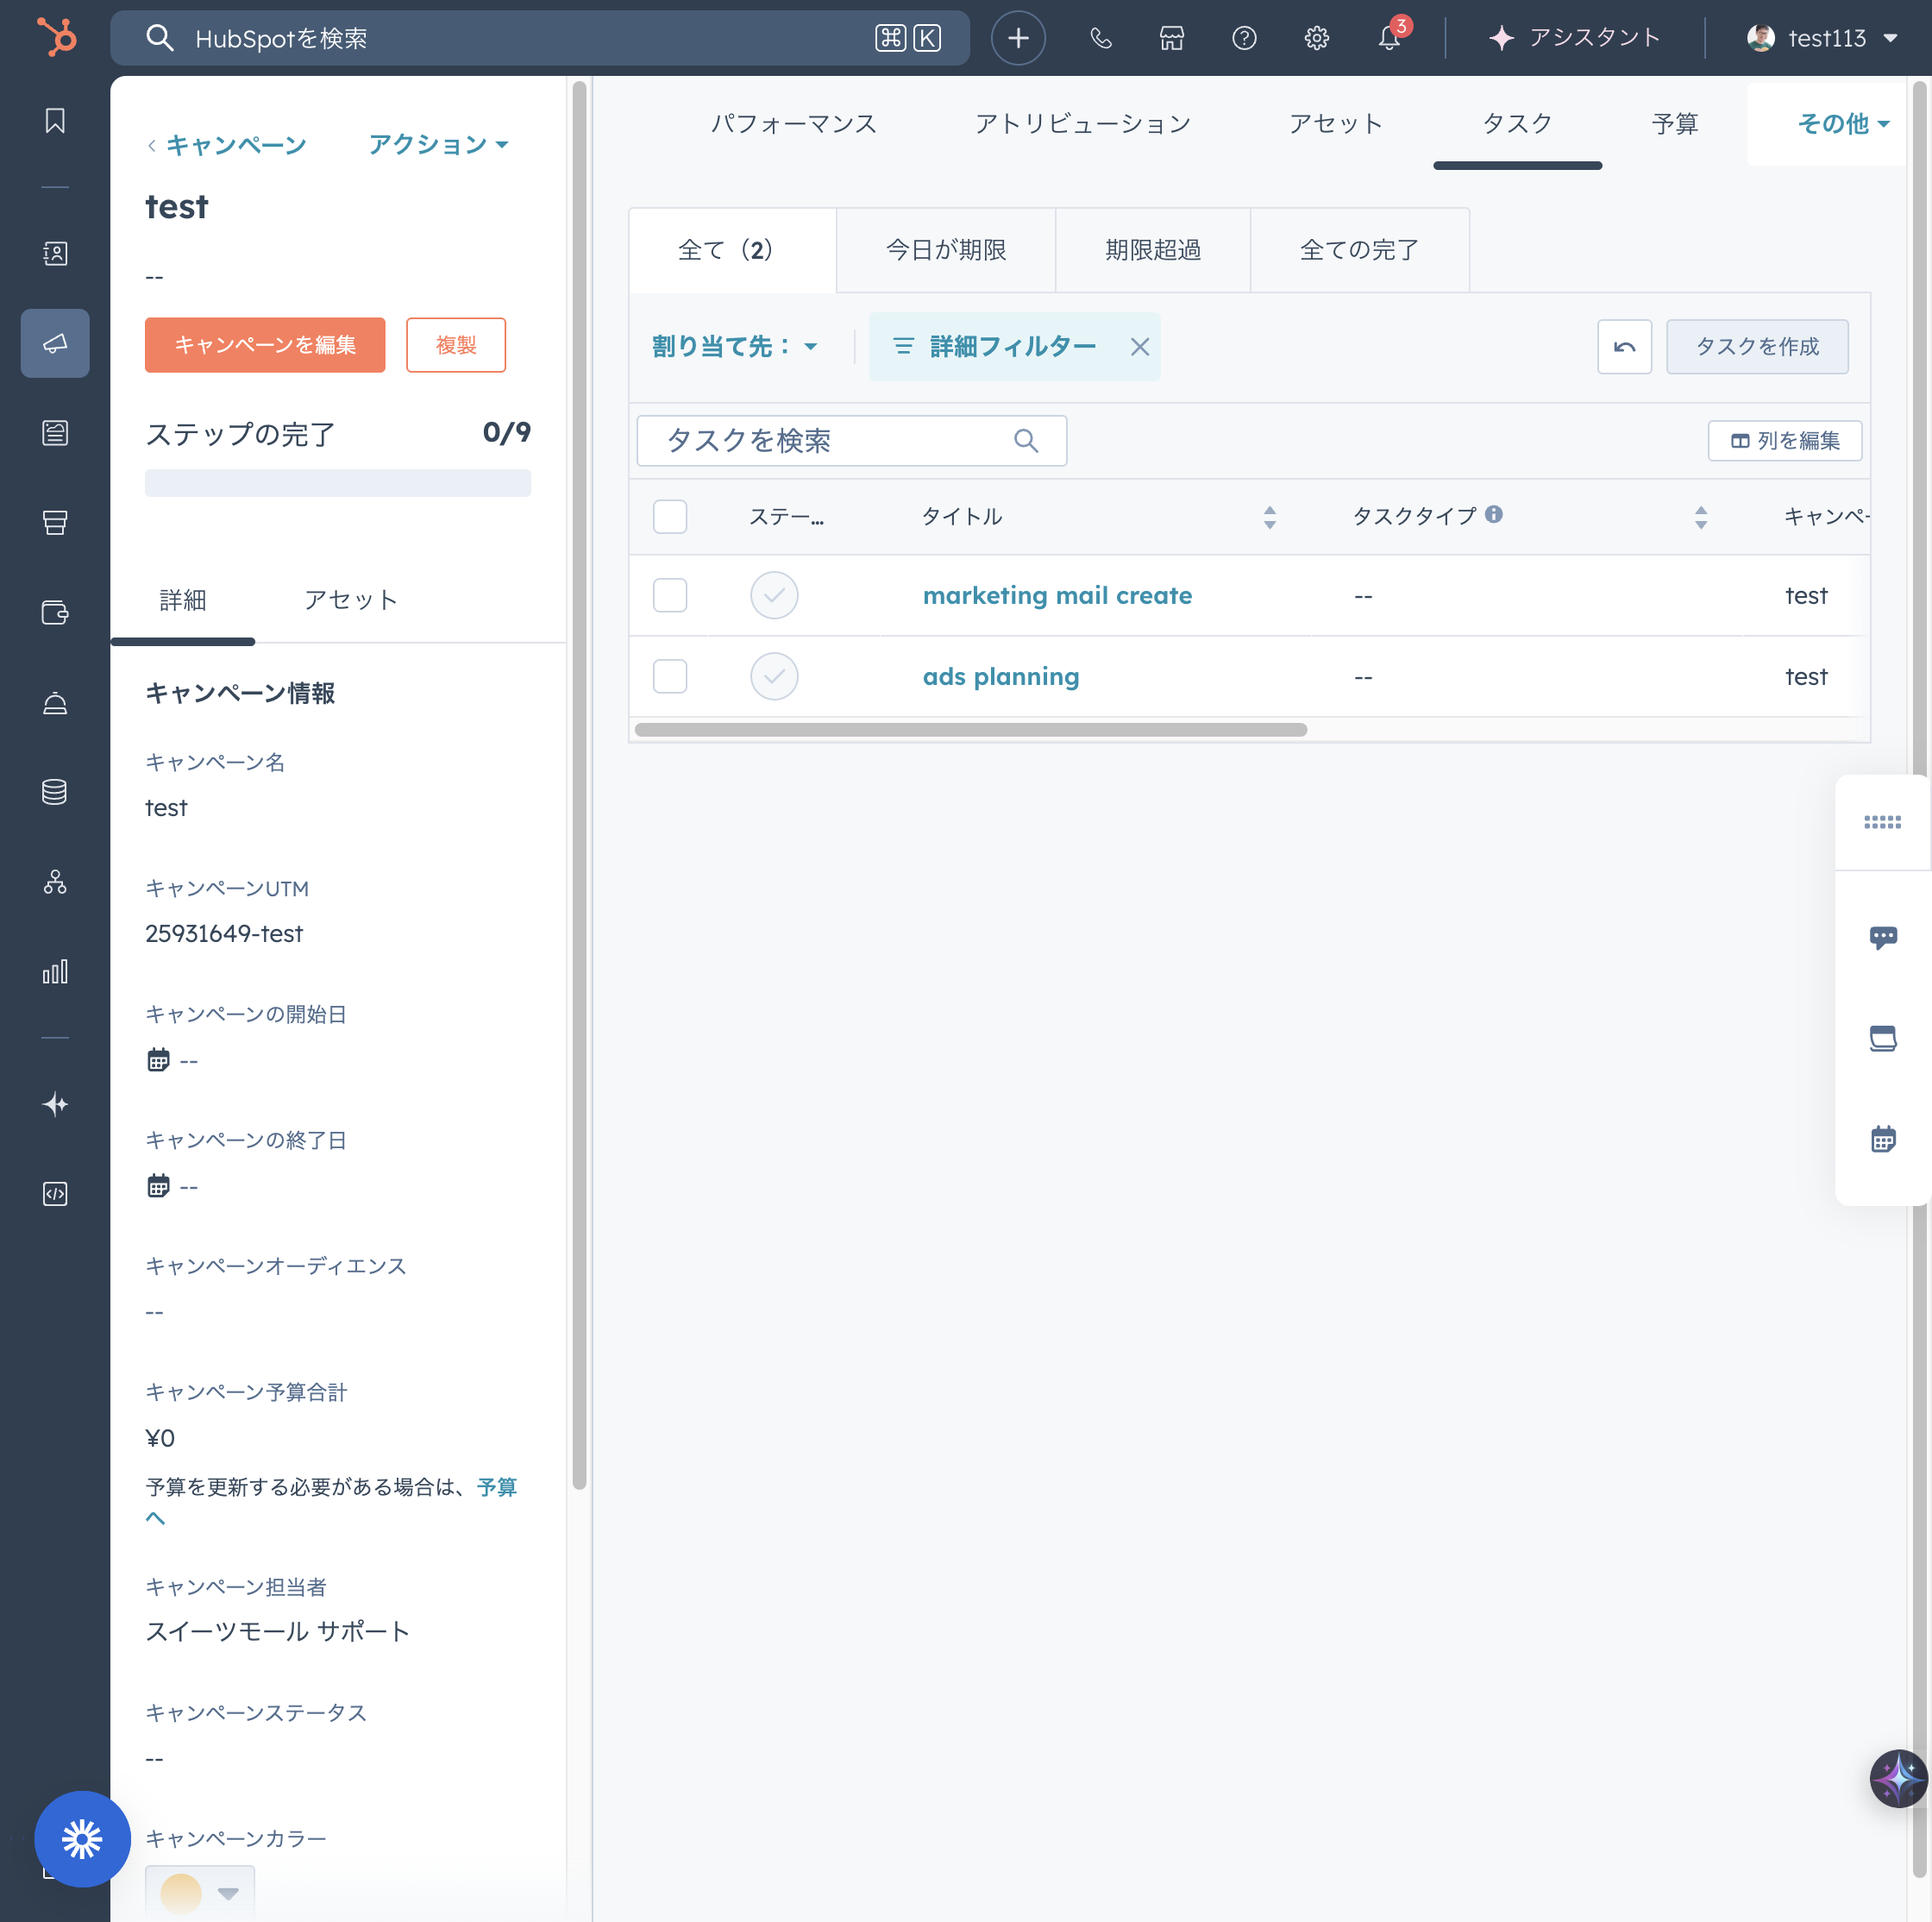Expand the その他 tab menu
This screenshot has height=1922, width=1932.
point(1842,123)
